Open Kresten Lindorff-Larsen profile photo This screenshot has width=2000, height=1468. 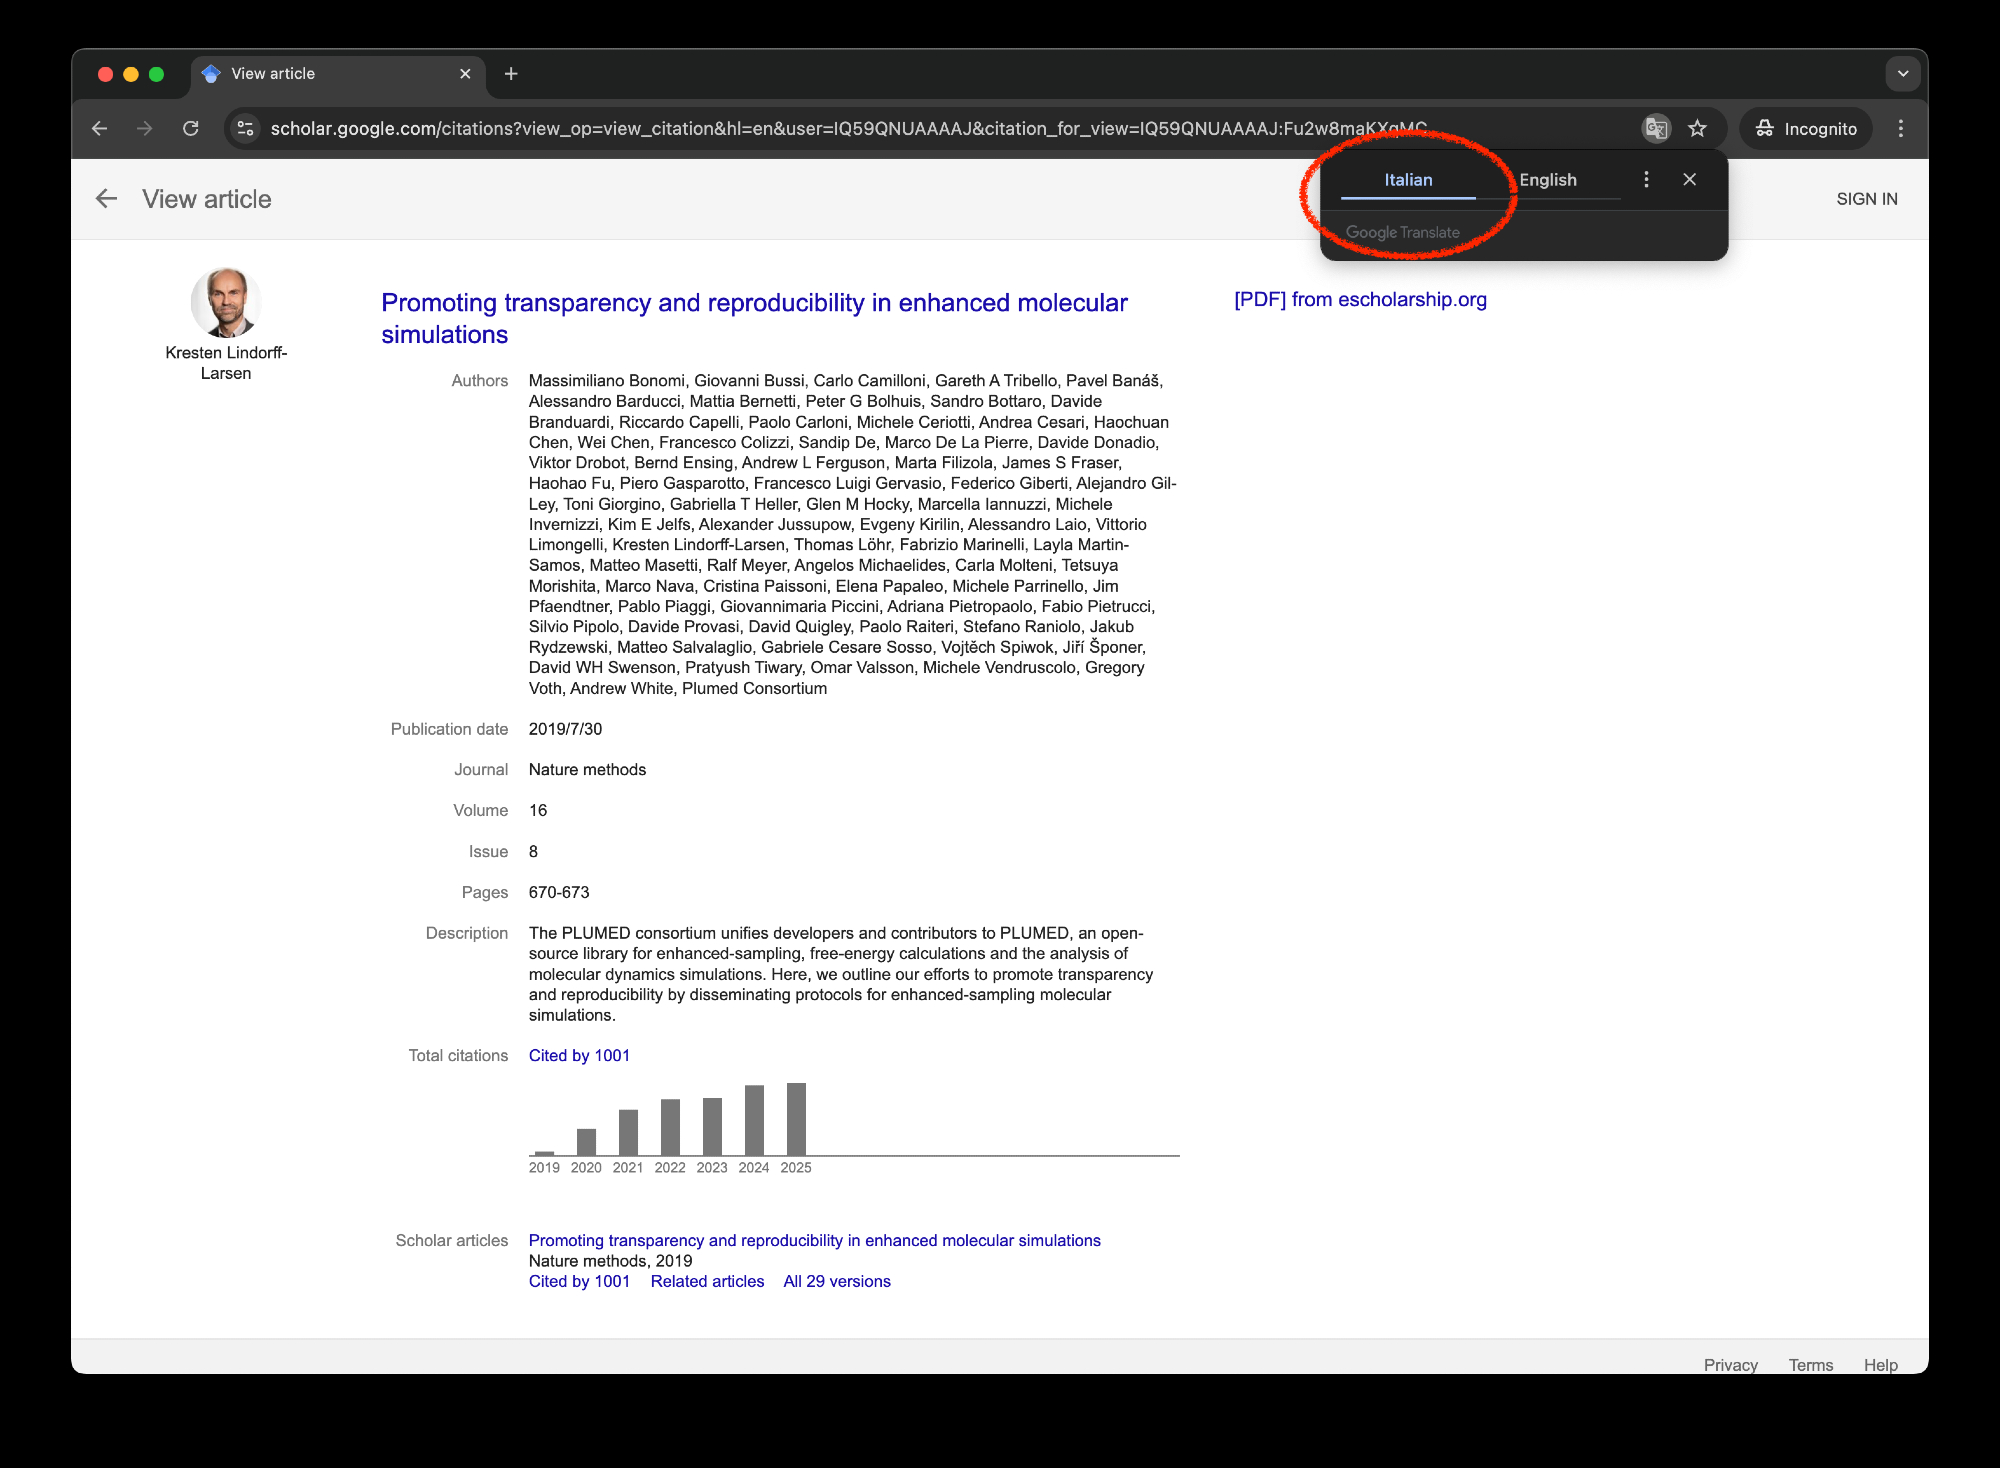226,302
